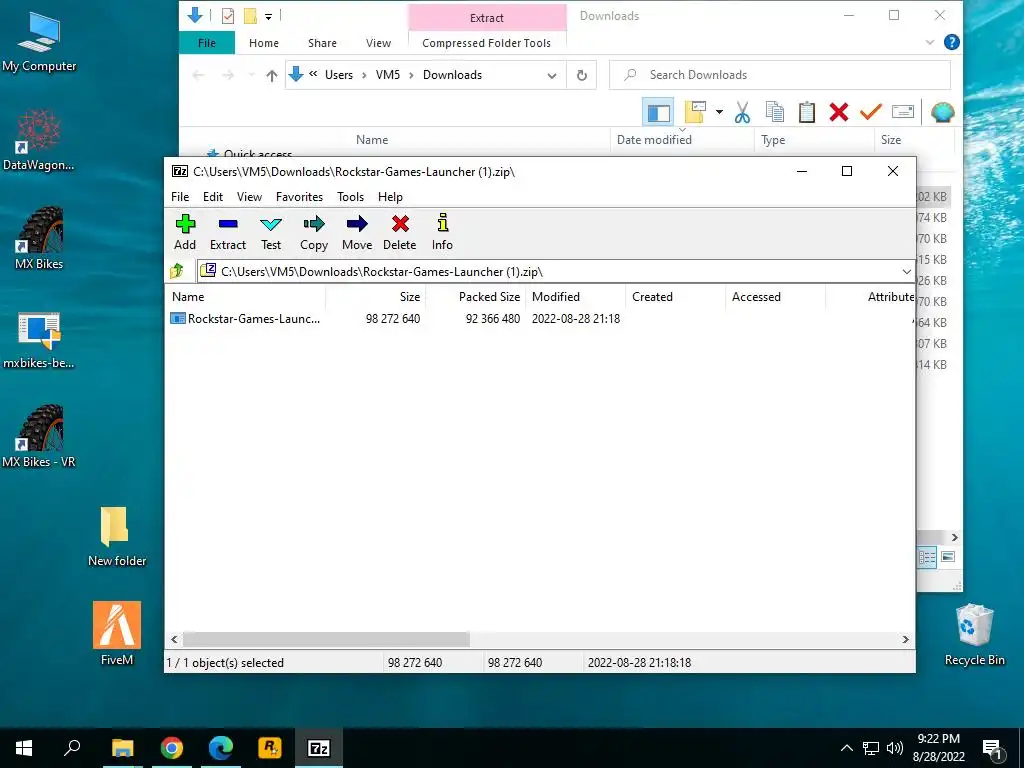
Task: Open the 7-Zip Edit menu
Action: point(213,197)
